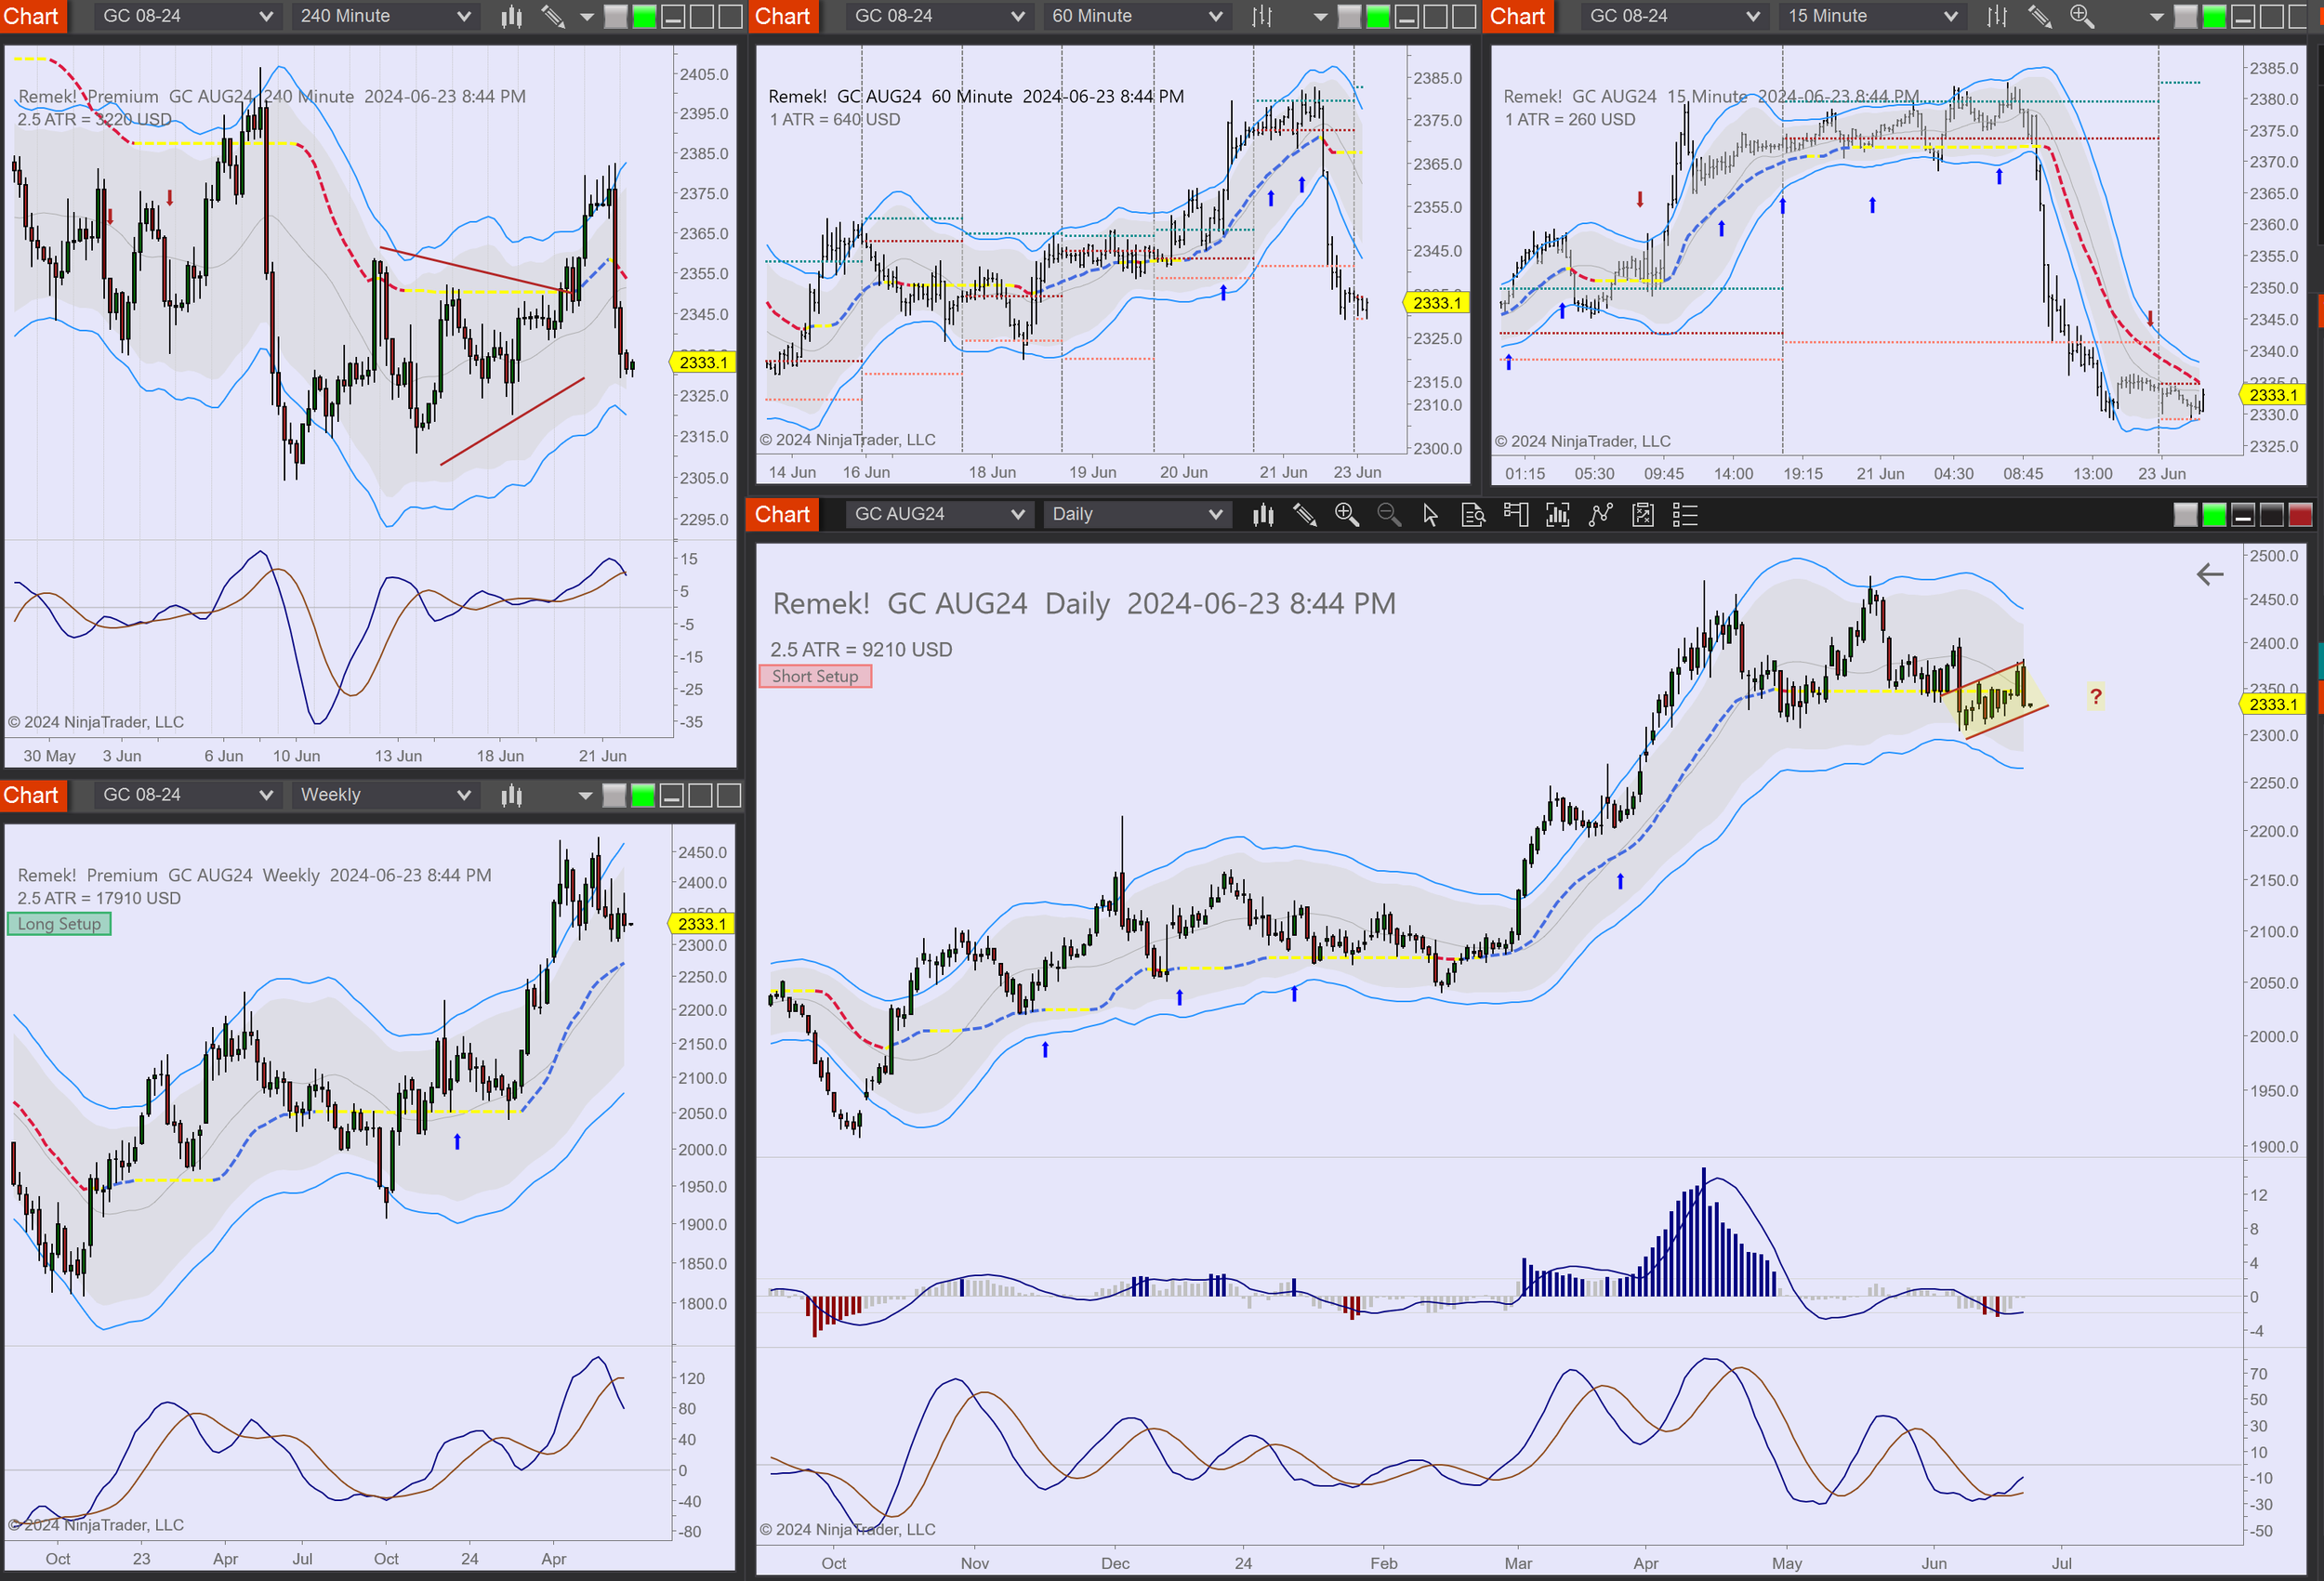Screen dimensions: 2324x1581
Task: Select Zoom In tool on 15 Minute chart
Action: (2082, 16)
